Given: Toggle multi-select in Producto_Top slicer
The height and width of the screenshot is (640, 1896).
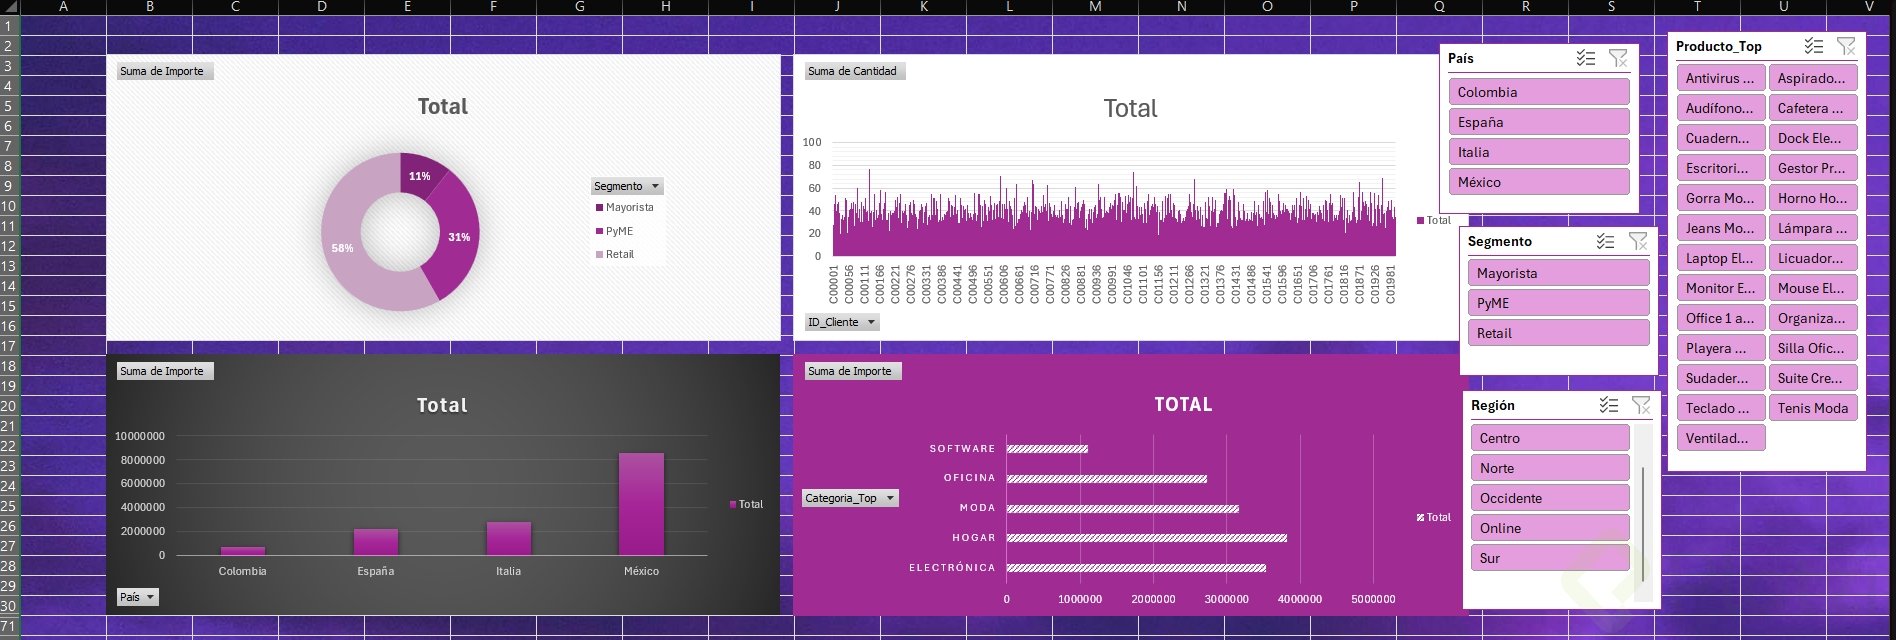Looking at the screenshot, I should click(1814, 46).
